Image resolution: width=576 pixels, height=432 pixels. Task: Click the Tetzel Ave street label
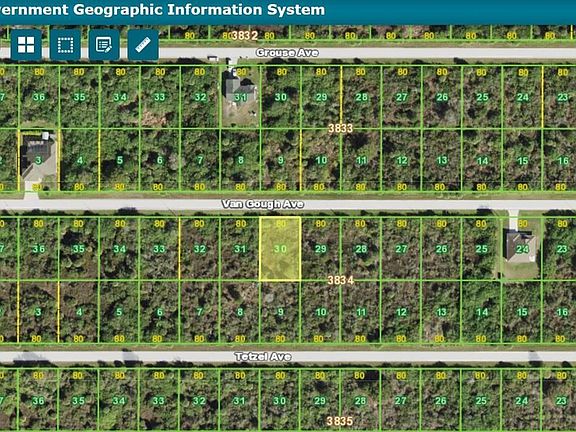[263, 357]
